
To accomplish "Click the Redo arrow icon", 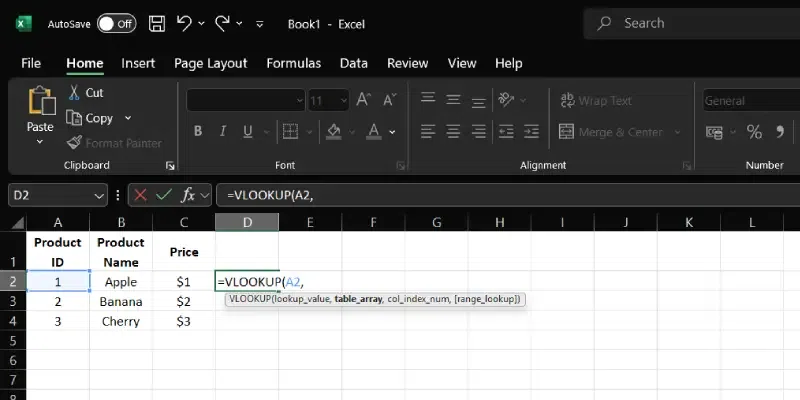I will pyautogui.click(x=222, y=23).
